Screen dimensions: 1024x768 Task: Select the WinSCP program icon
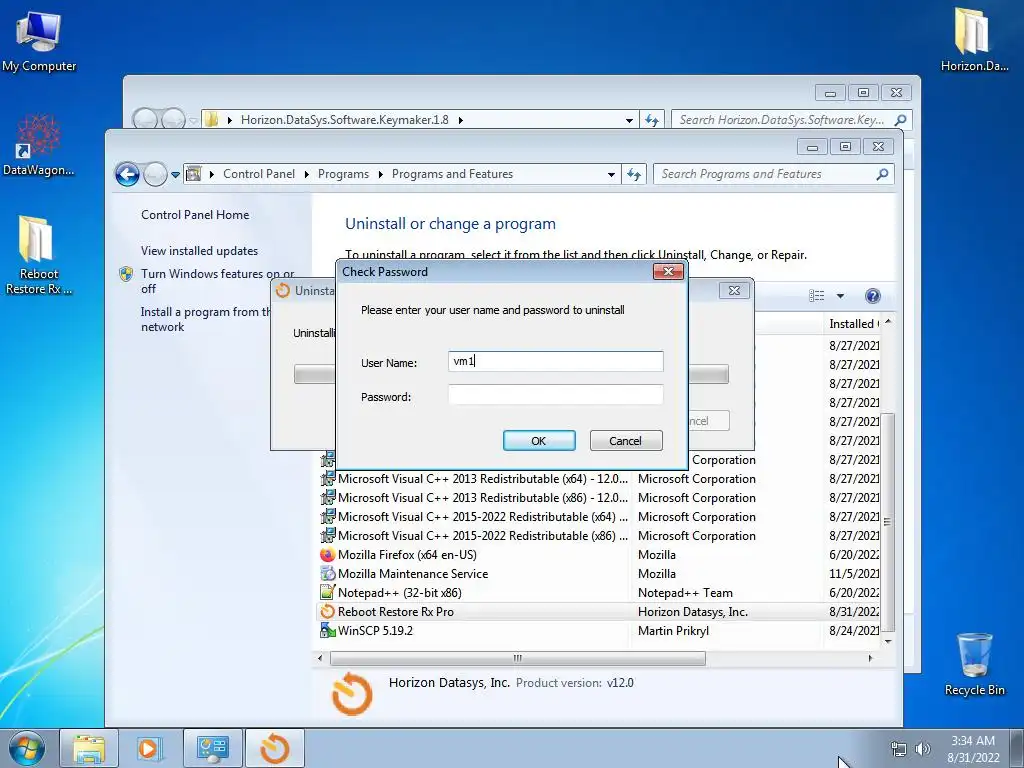coord(327,631)
